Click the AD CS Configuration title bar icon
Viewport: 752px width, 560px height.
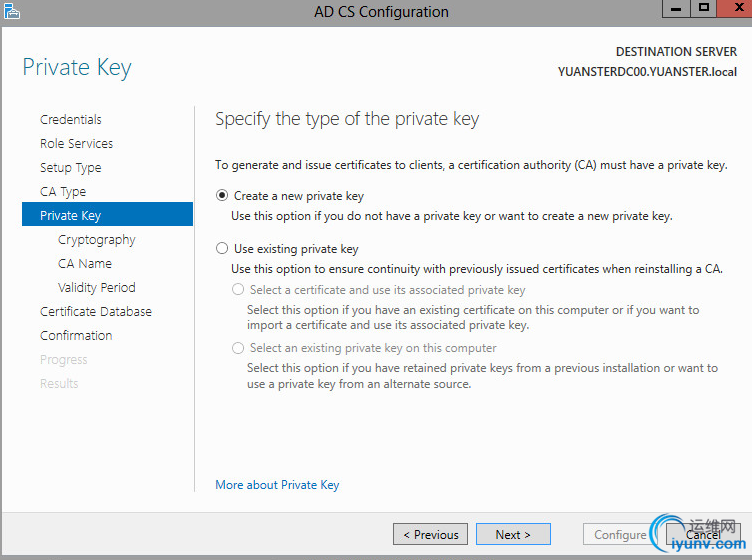[x=12, y=12]
